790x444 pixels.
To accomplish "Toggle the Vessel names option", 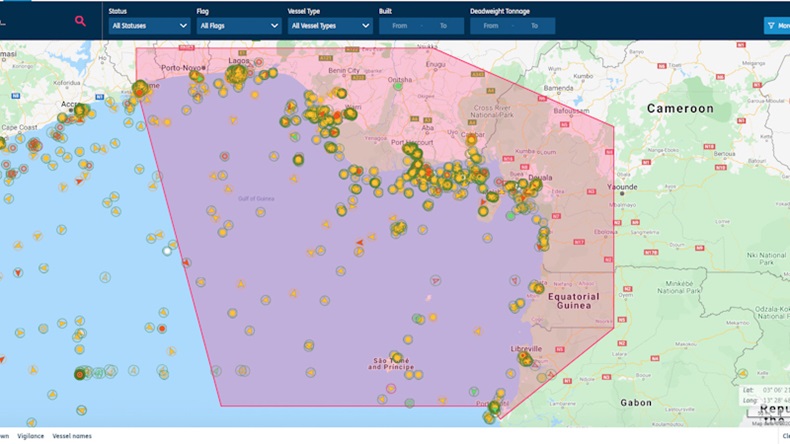I will 72,436.
